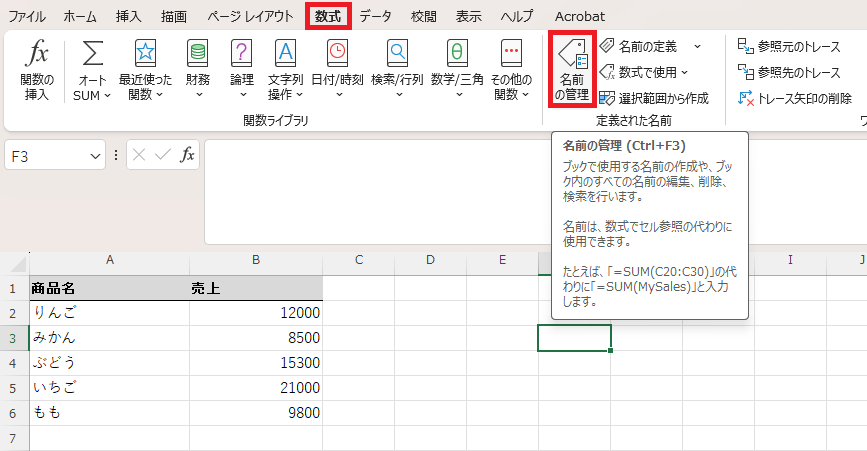Screen dimensions: 867x451
Task: Select cell containing りんご
Action: coord(109,313)
